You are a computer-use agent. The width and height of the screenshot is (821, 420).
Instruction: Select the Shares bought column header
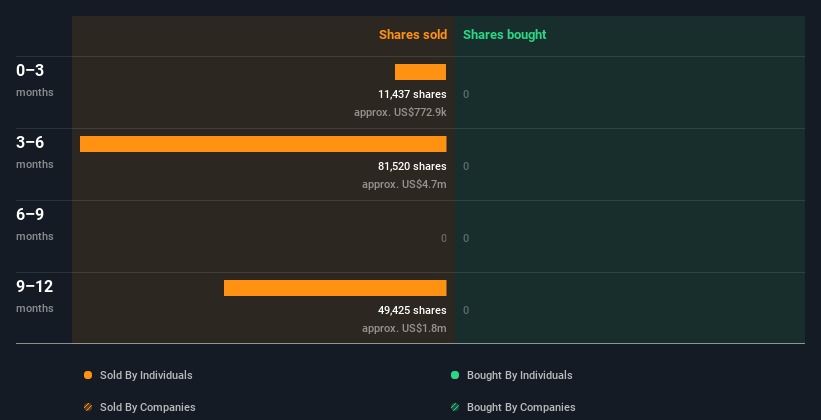tap(504, 35)
